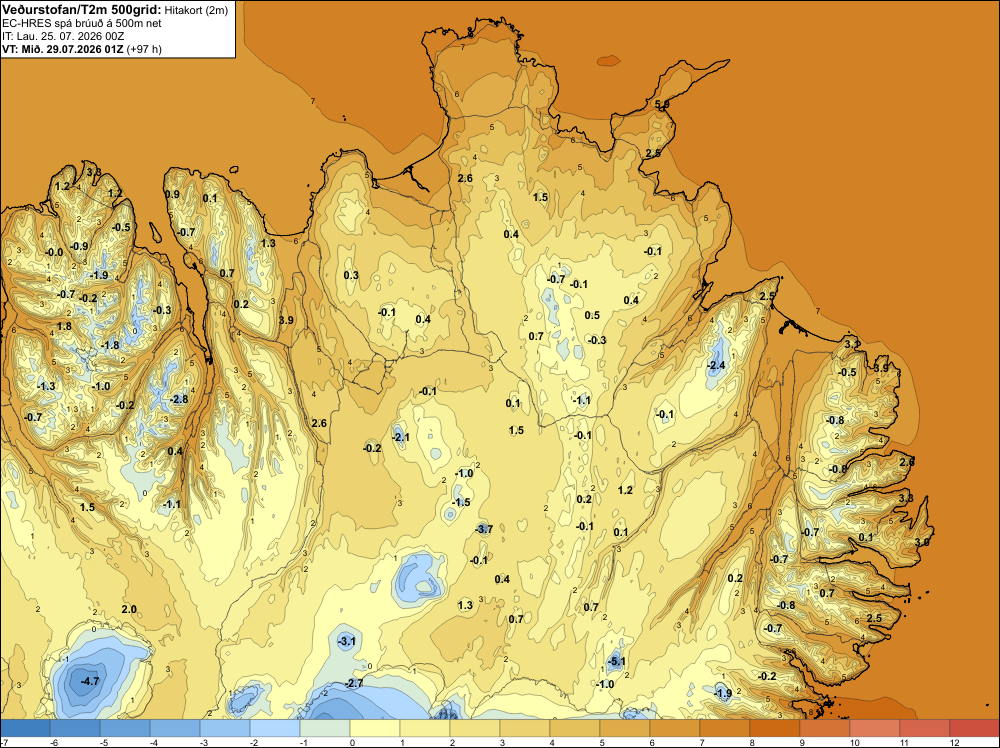Image resolution: width=1000 pixels, height=748 pixels.
Task: Click the -4.7 temperature label on the map
Action: pyautogui.click(x=90, y=681)
